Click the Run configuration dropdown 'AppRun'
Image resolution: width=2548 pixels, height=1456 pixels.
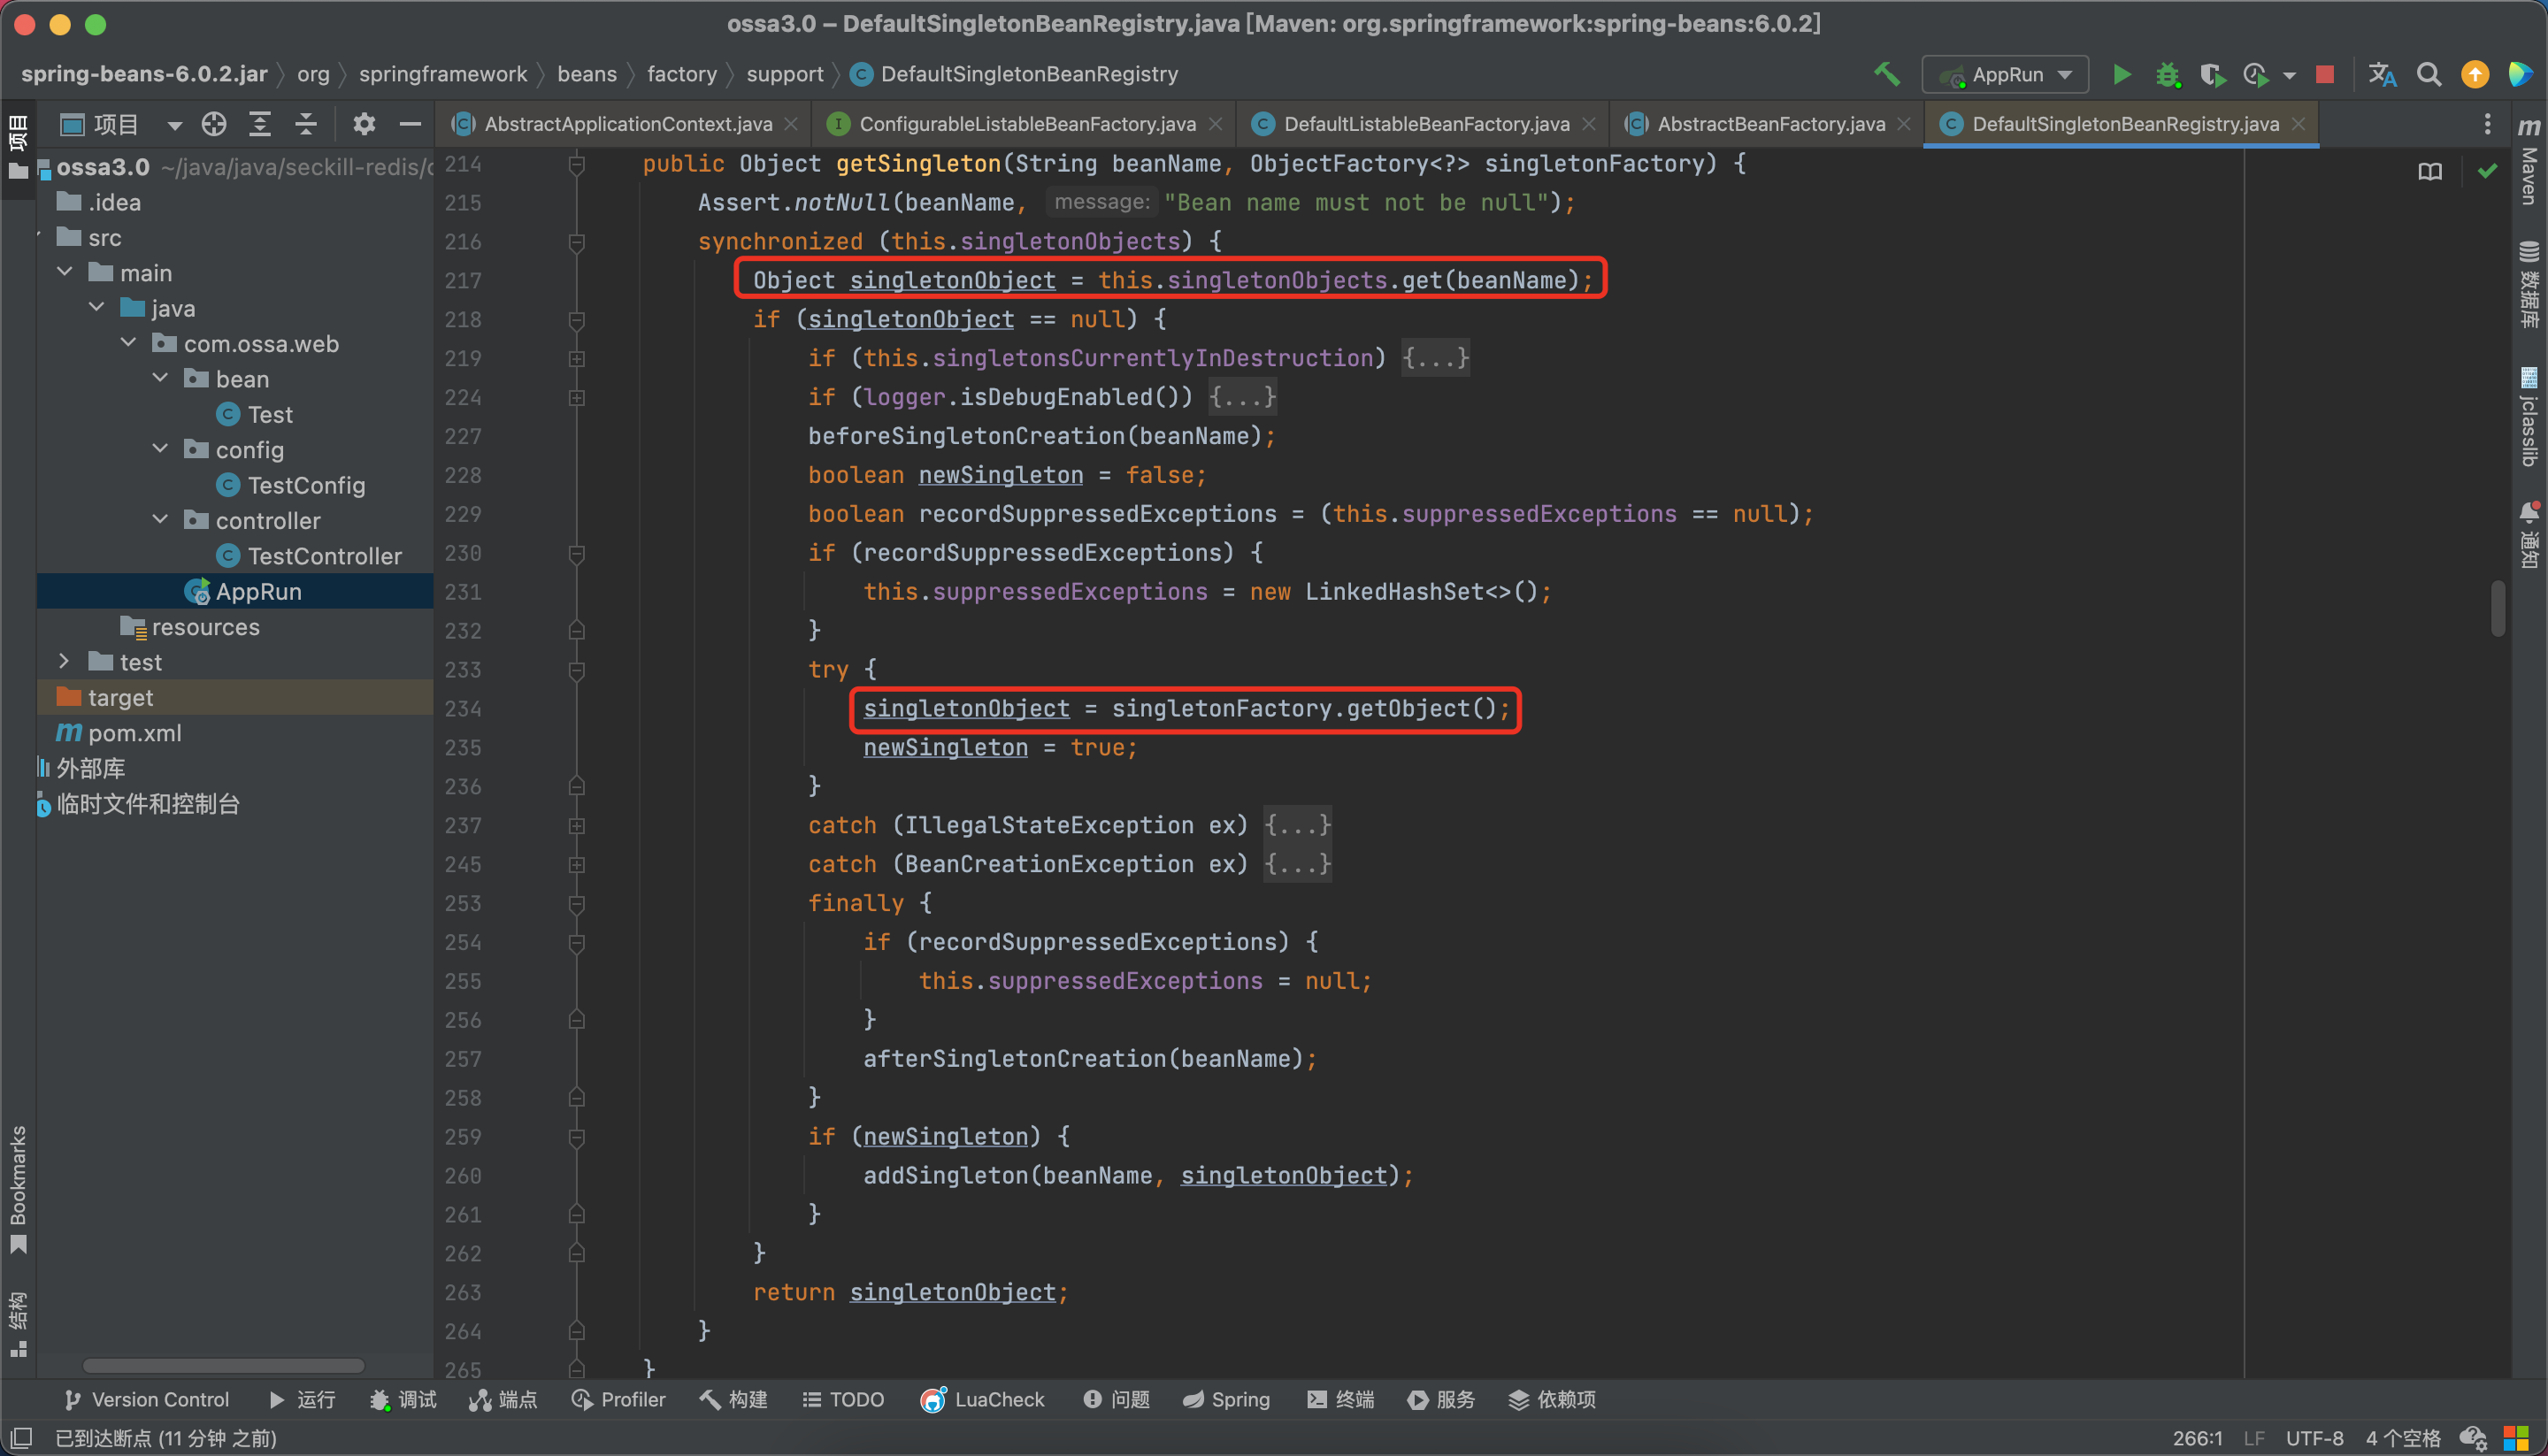pos(2009,73)
